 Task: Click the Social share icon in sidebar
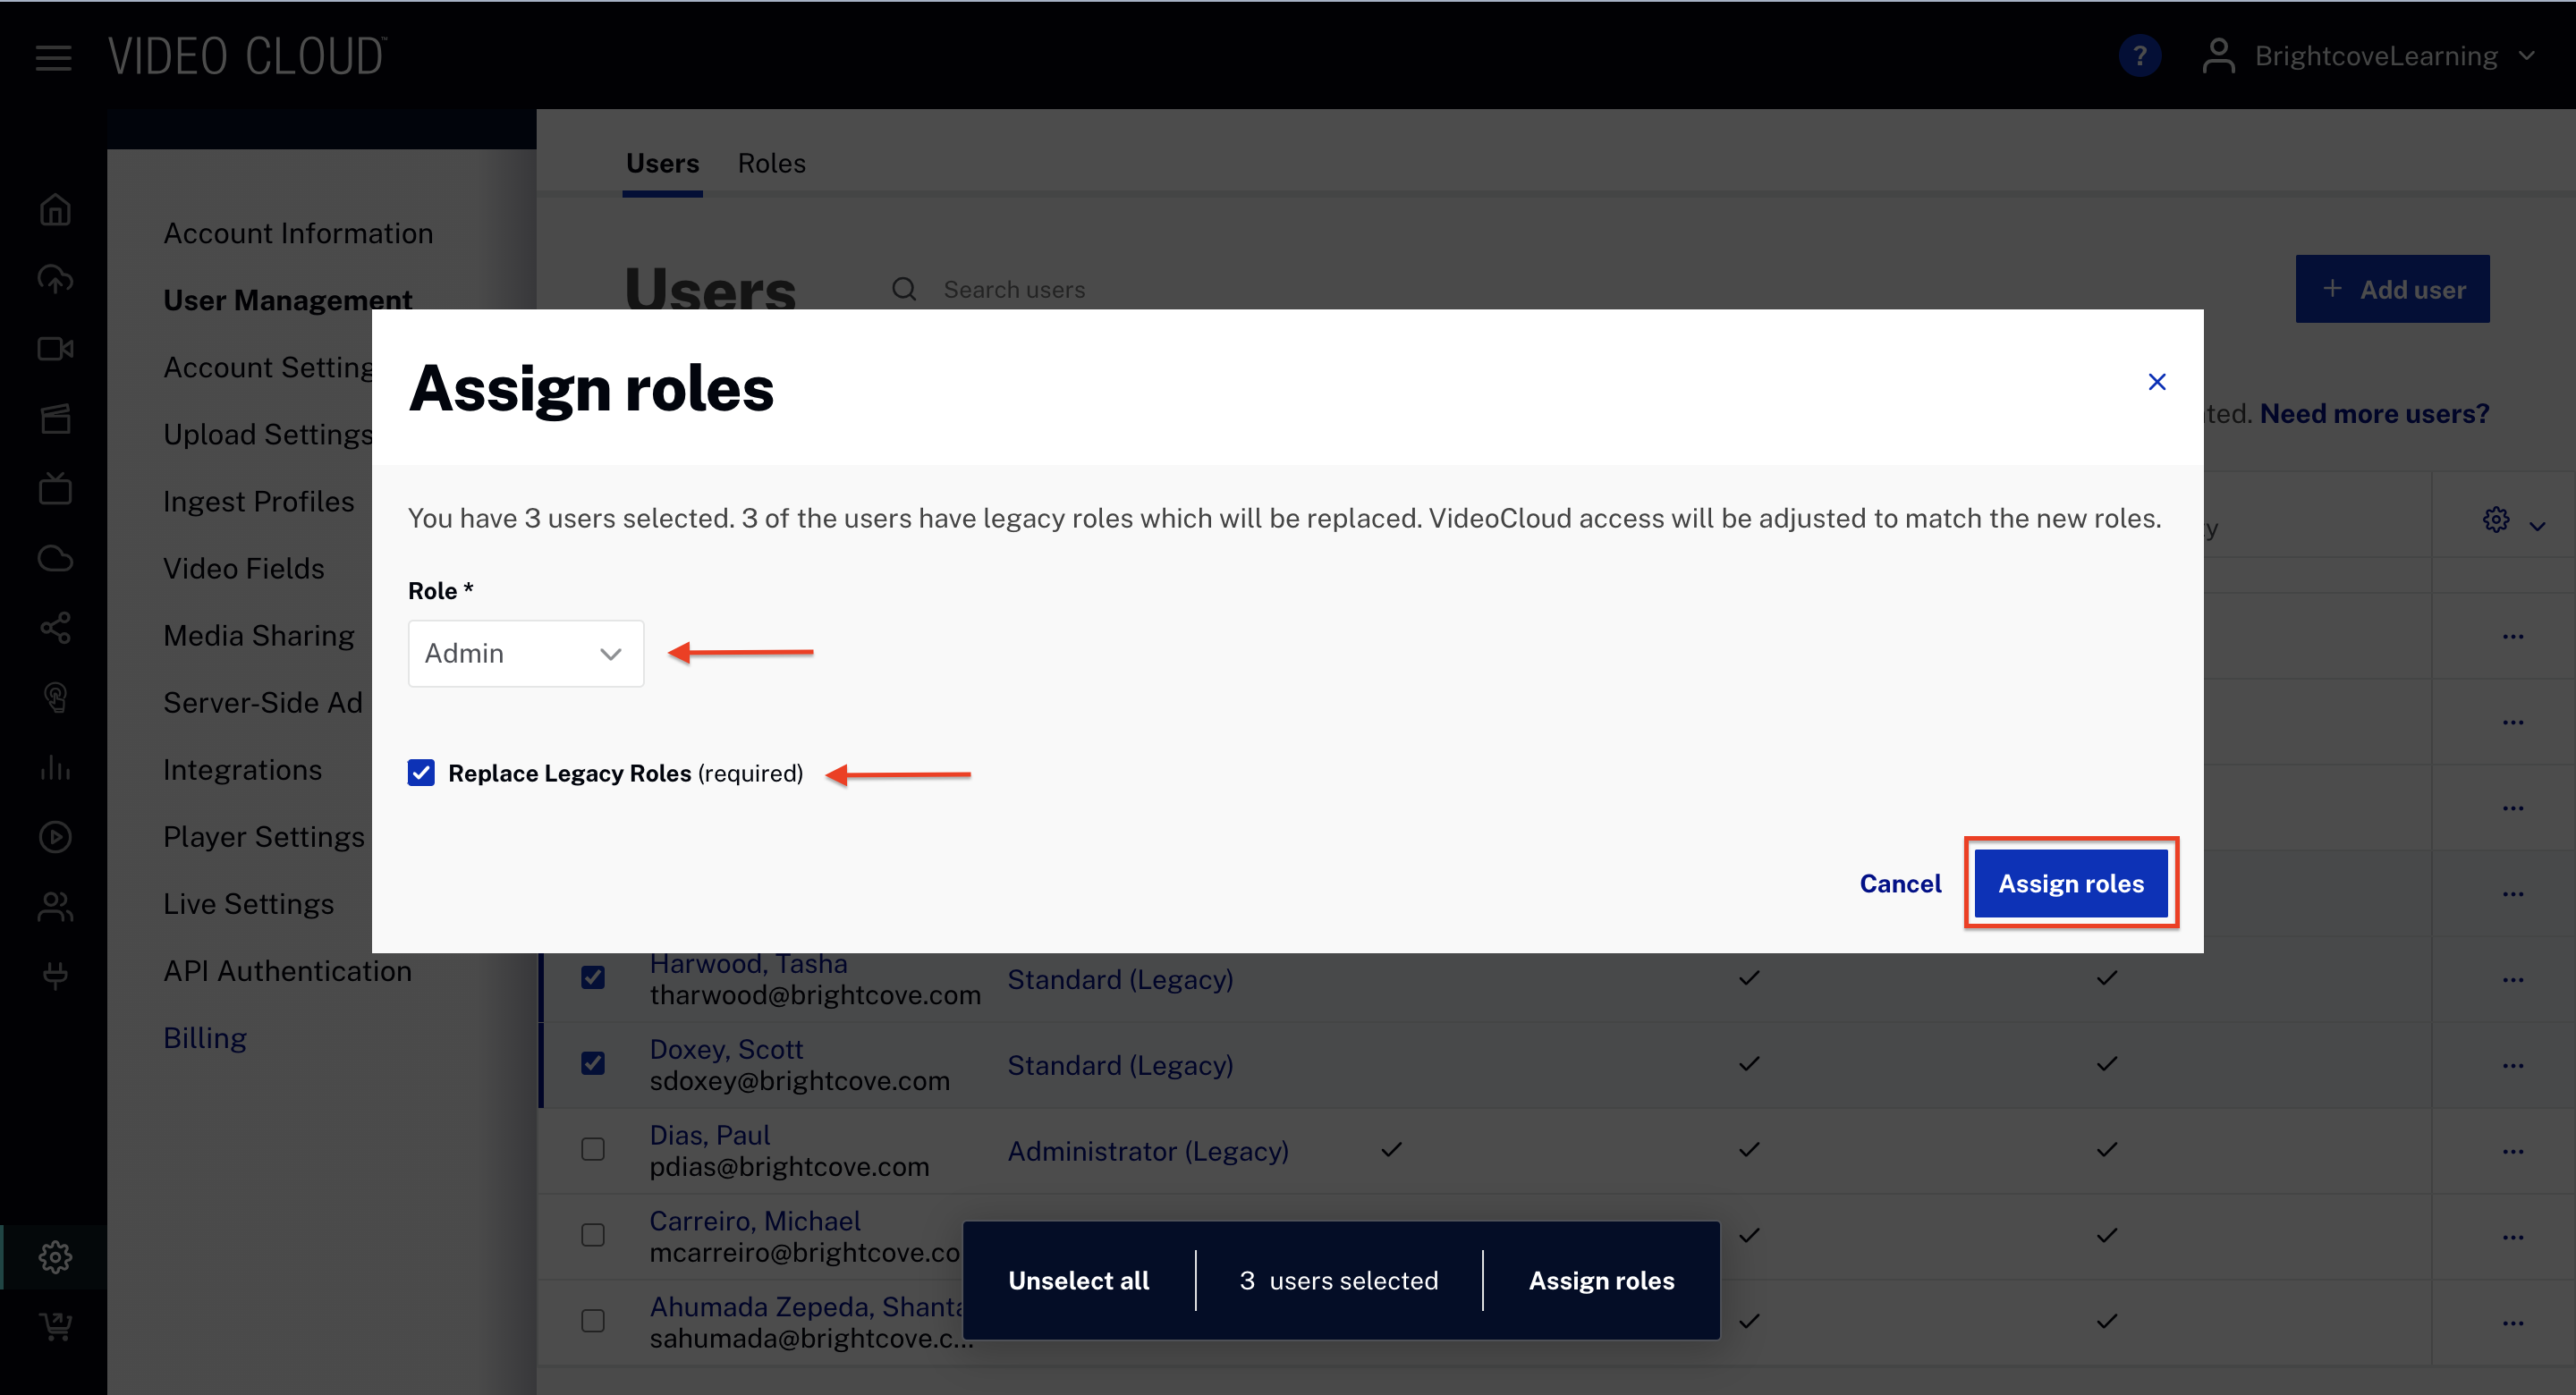coord(55,628)
